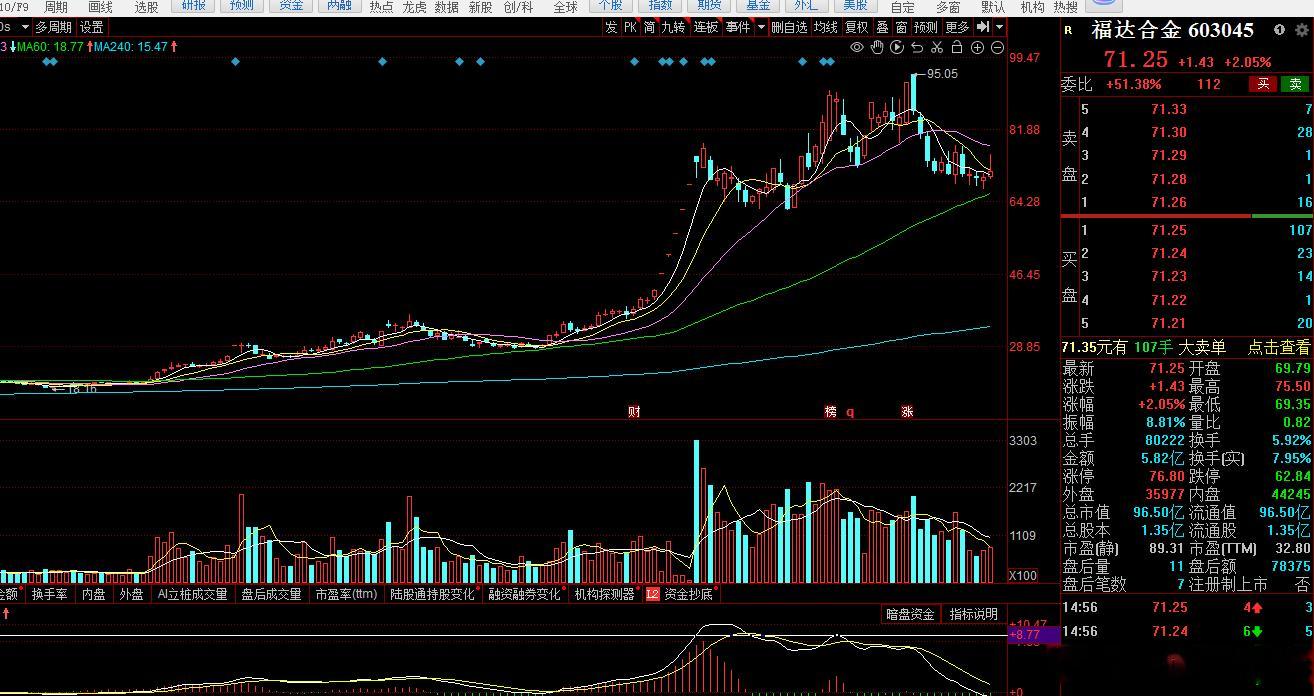Click 点击查看 link for large orders
The image size is (1314, 696).
(x=1279, y=347)
